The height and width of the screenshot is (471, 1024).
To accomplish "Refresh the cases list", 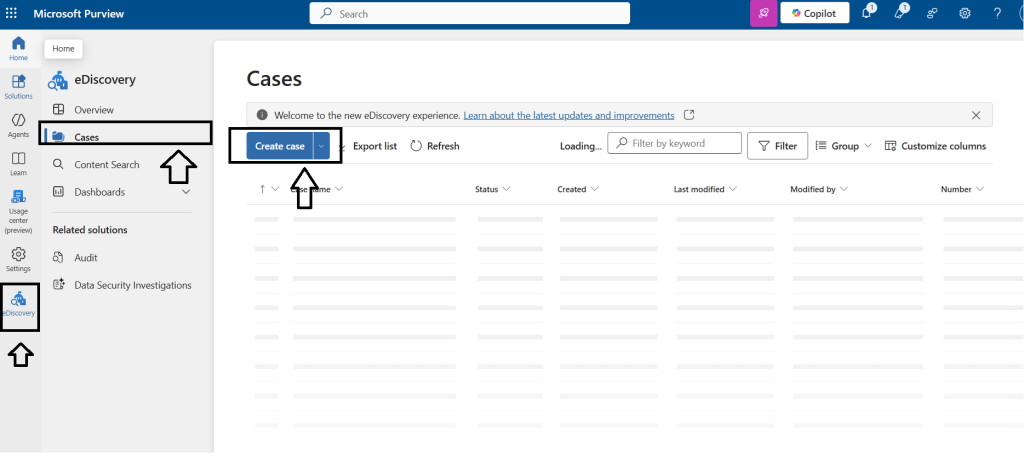I will coord(435,146).
